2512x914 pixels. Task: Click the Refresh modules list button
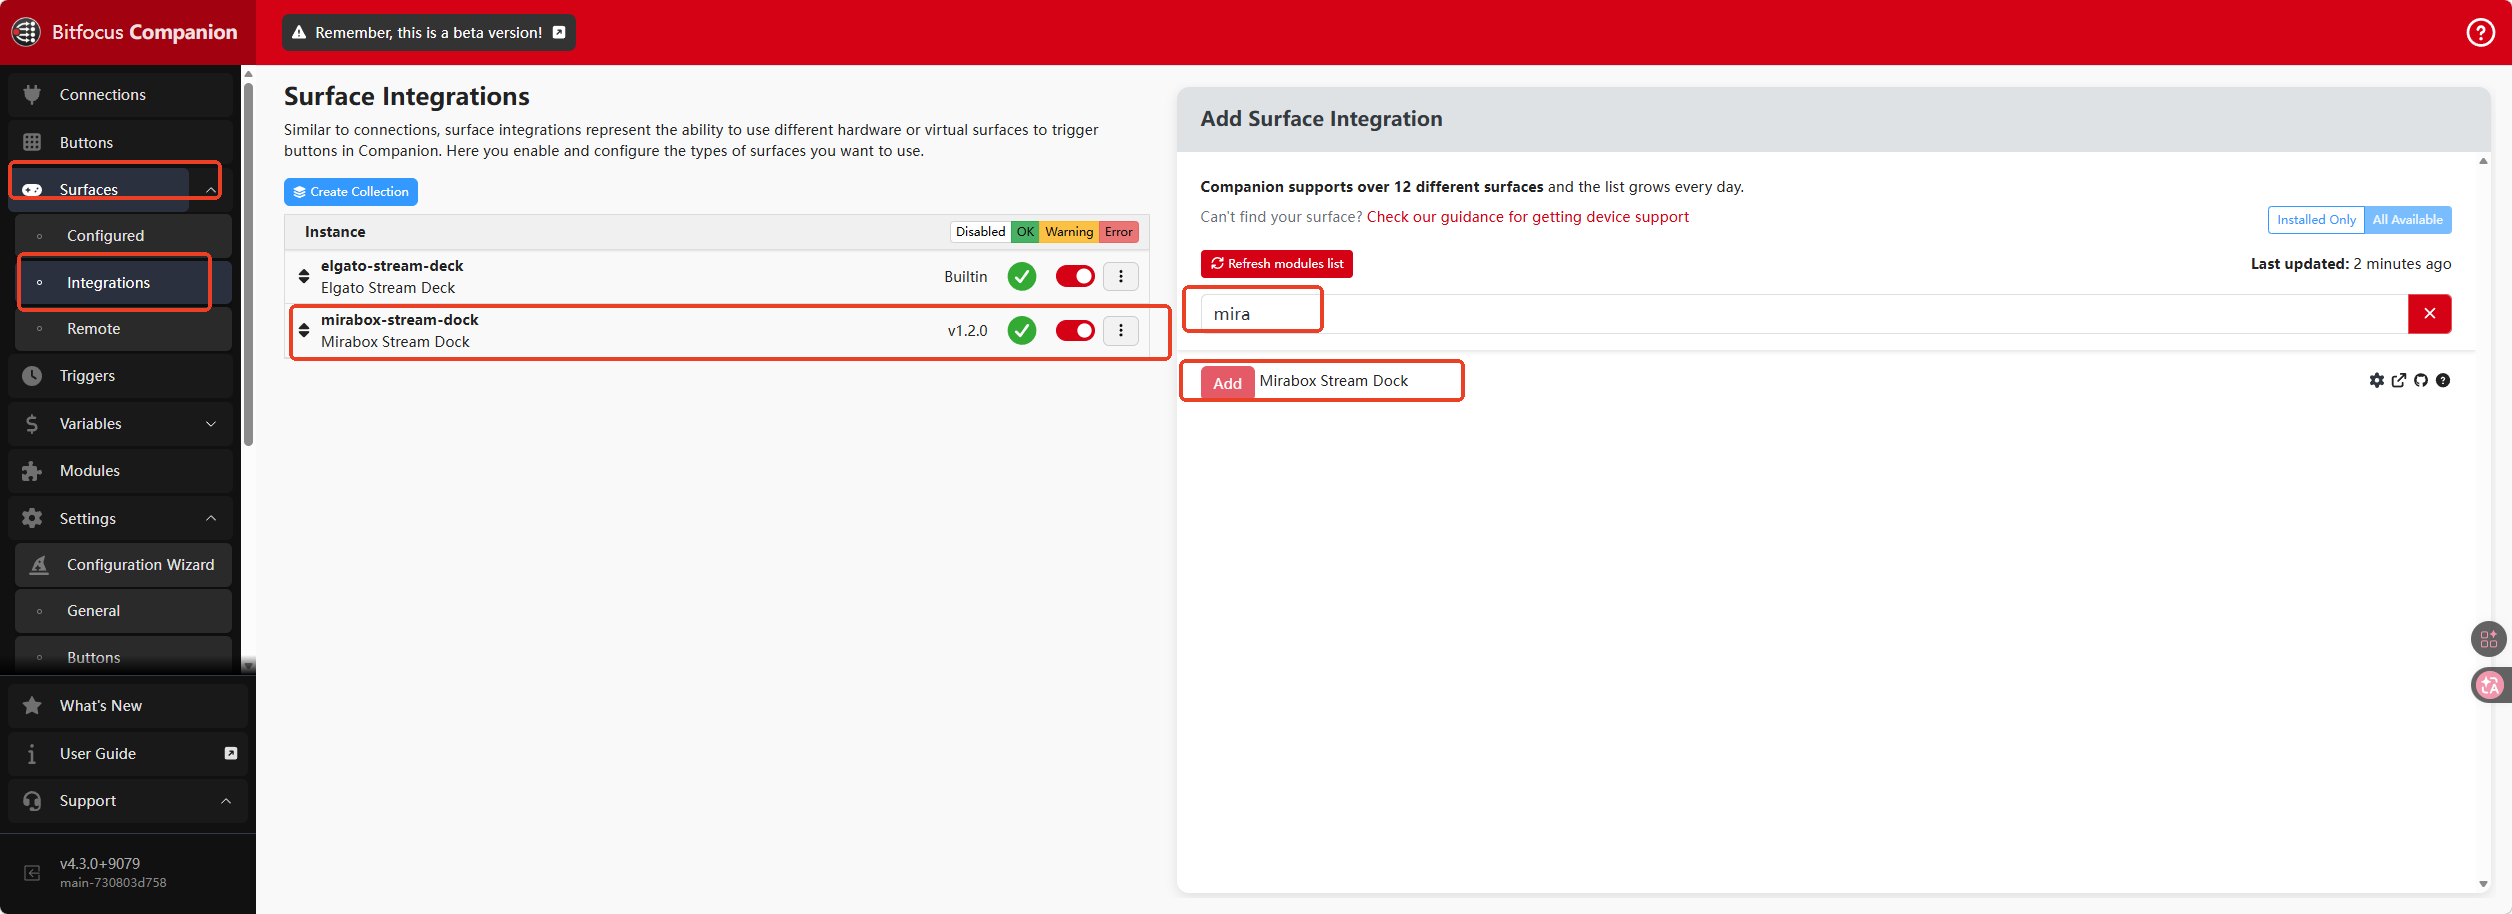(x=1276, y=264)
